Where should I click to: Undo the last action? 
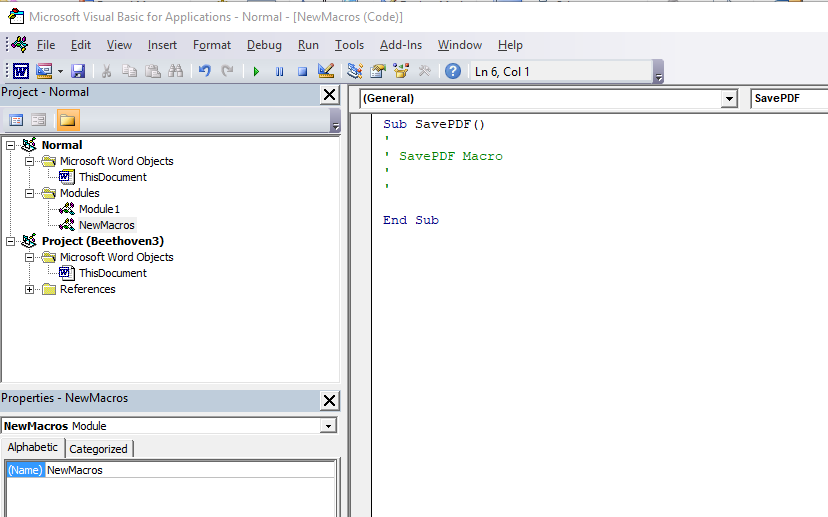point(204,71)
